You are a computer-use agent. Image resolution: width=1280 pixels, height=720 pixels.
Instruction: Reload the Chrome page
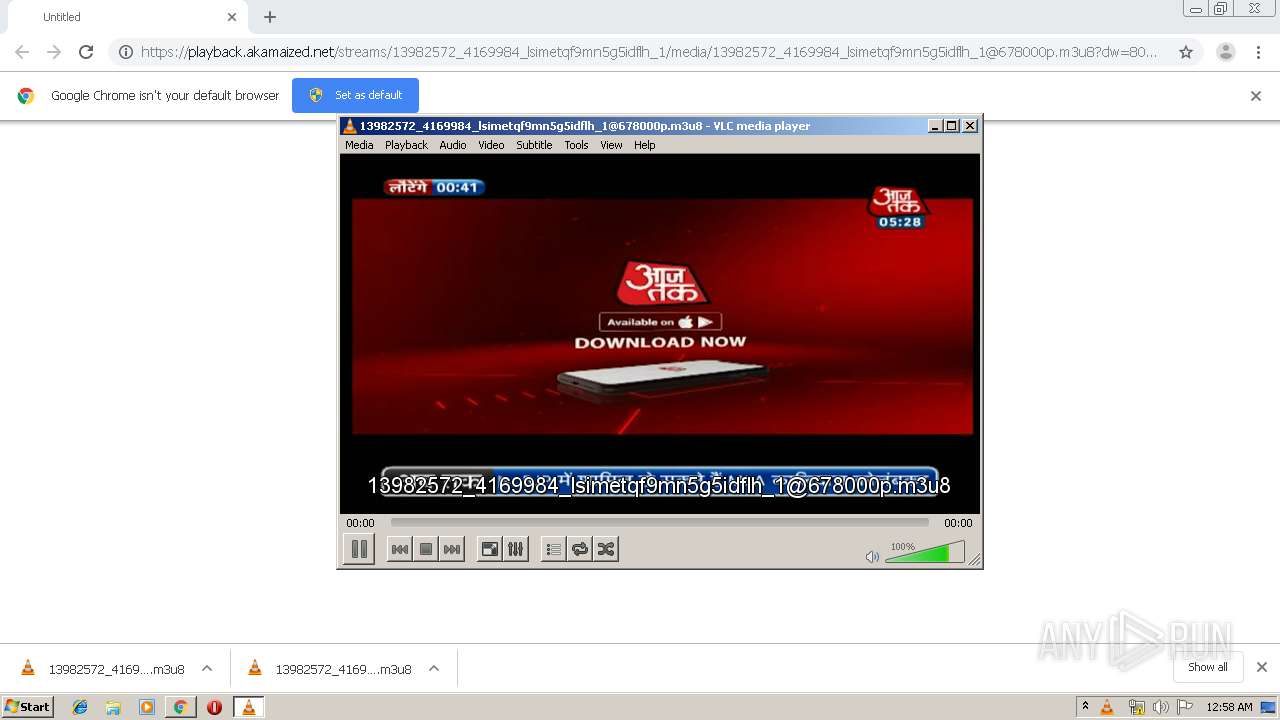(x=86, y=52)
